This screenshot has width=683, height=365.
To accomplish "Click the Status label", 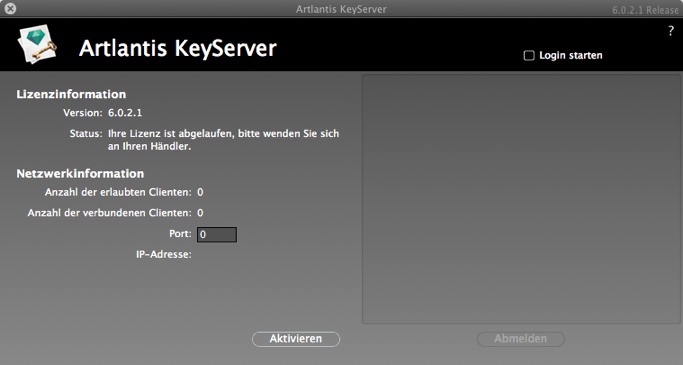I will click(86, 134).
